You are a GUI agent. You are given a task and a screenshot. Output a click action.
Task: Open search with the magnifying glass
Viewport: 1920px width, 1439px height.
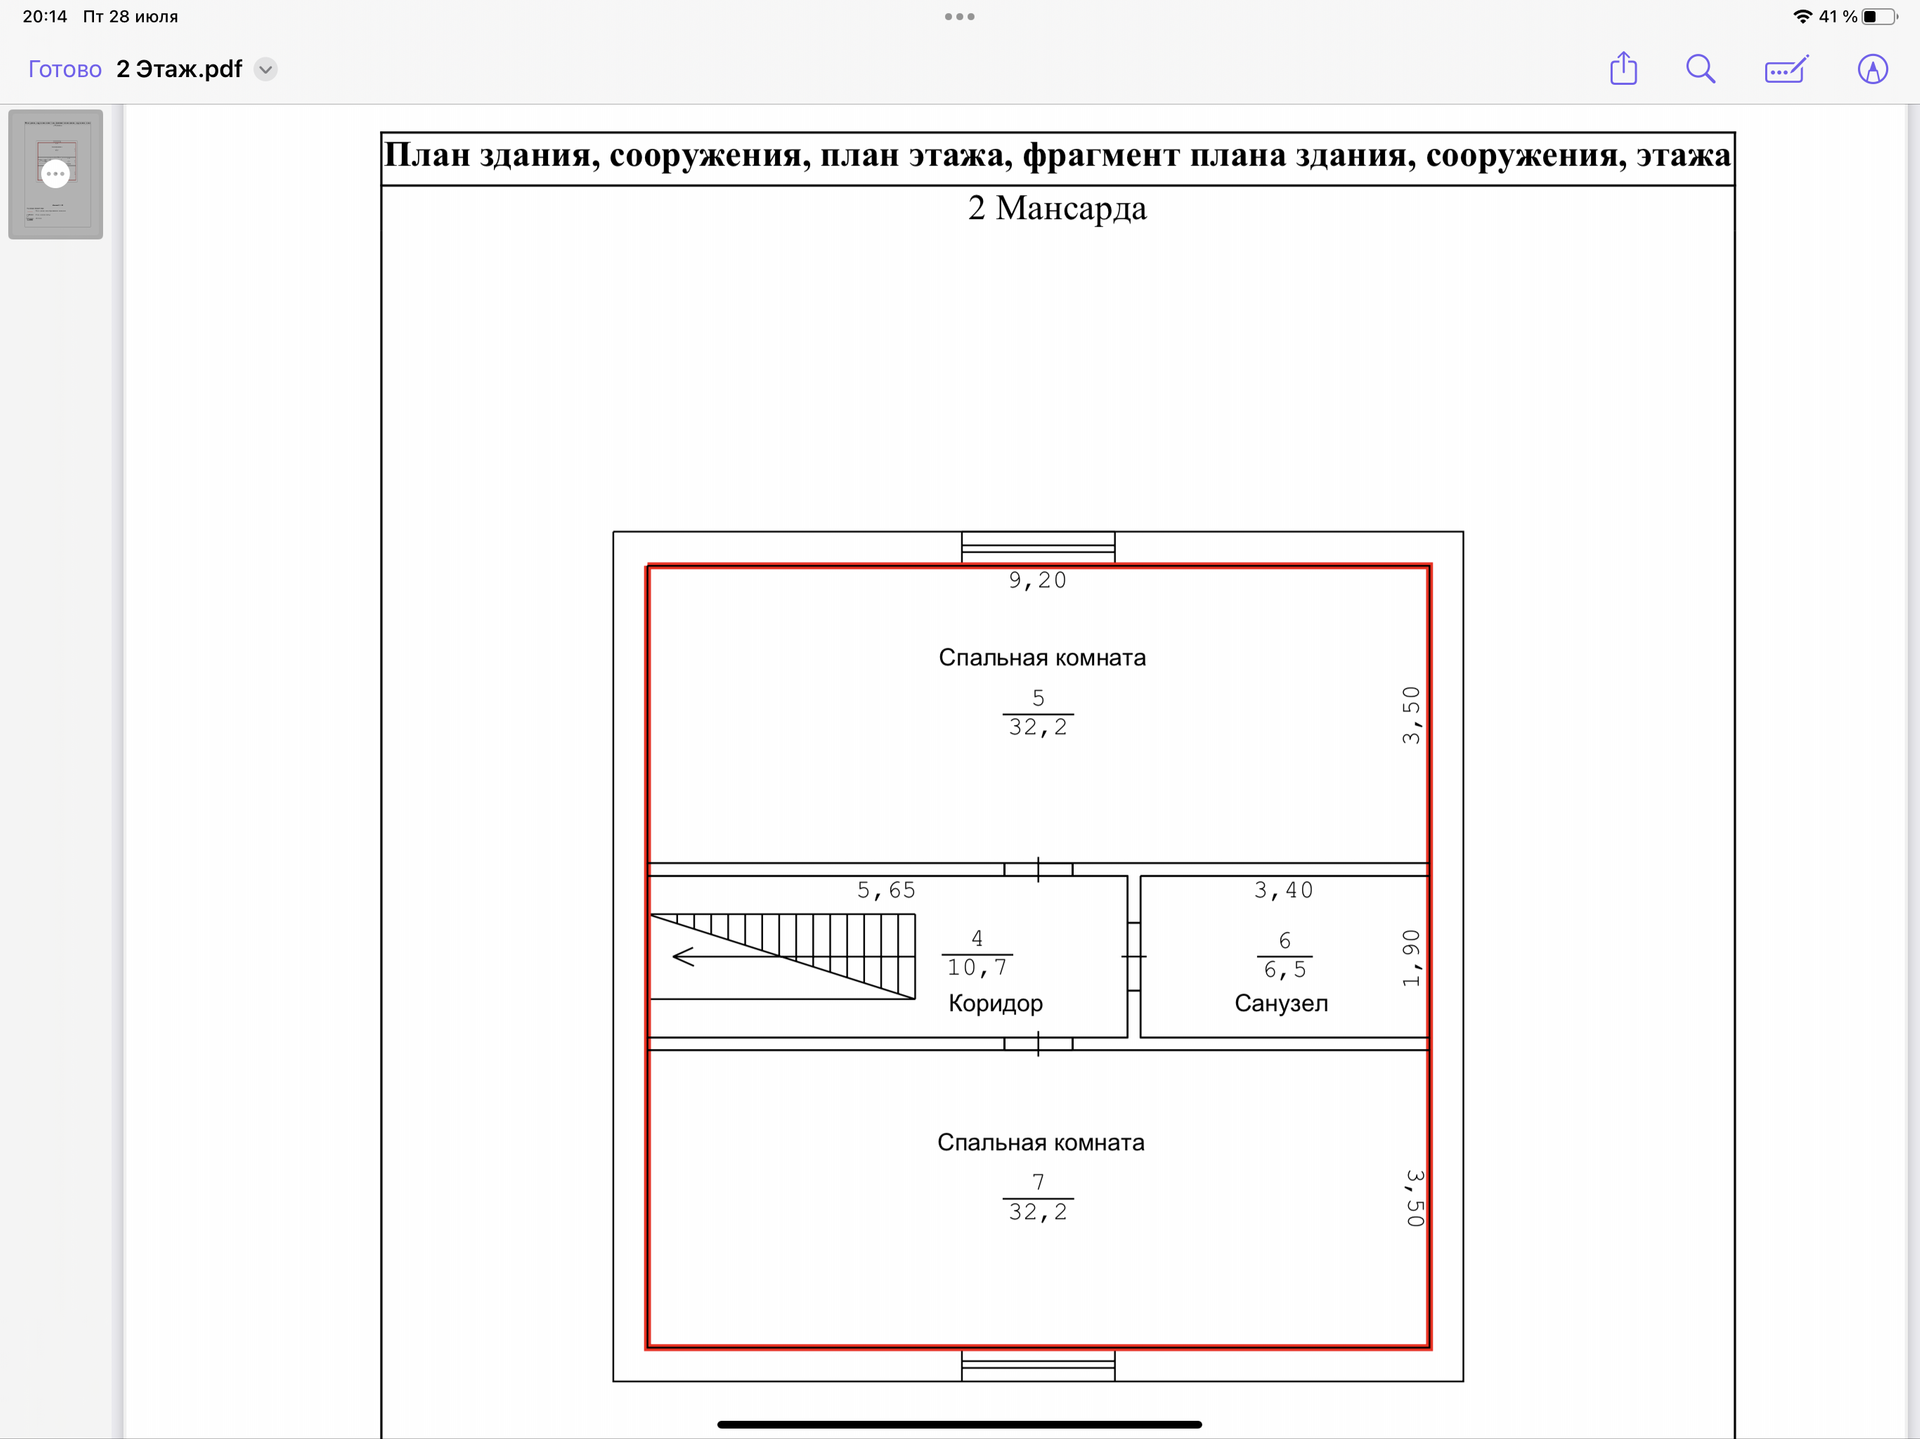(x=1700, y=69)
